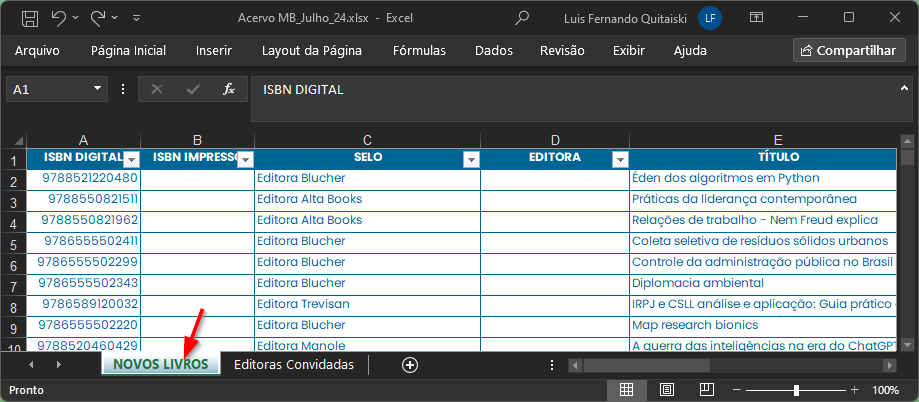Open SELO column filter dropdown
The width and height of the screenshot is (919, 402).
tap(471, 159)
